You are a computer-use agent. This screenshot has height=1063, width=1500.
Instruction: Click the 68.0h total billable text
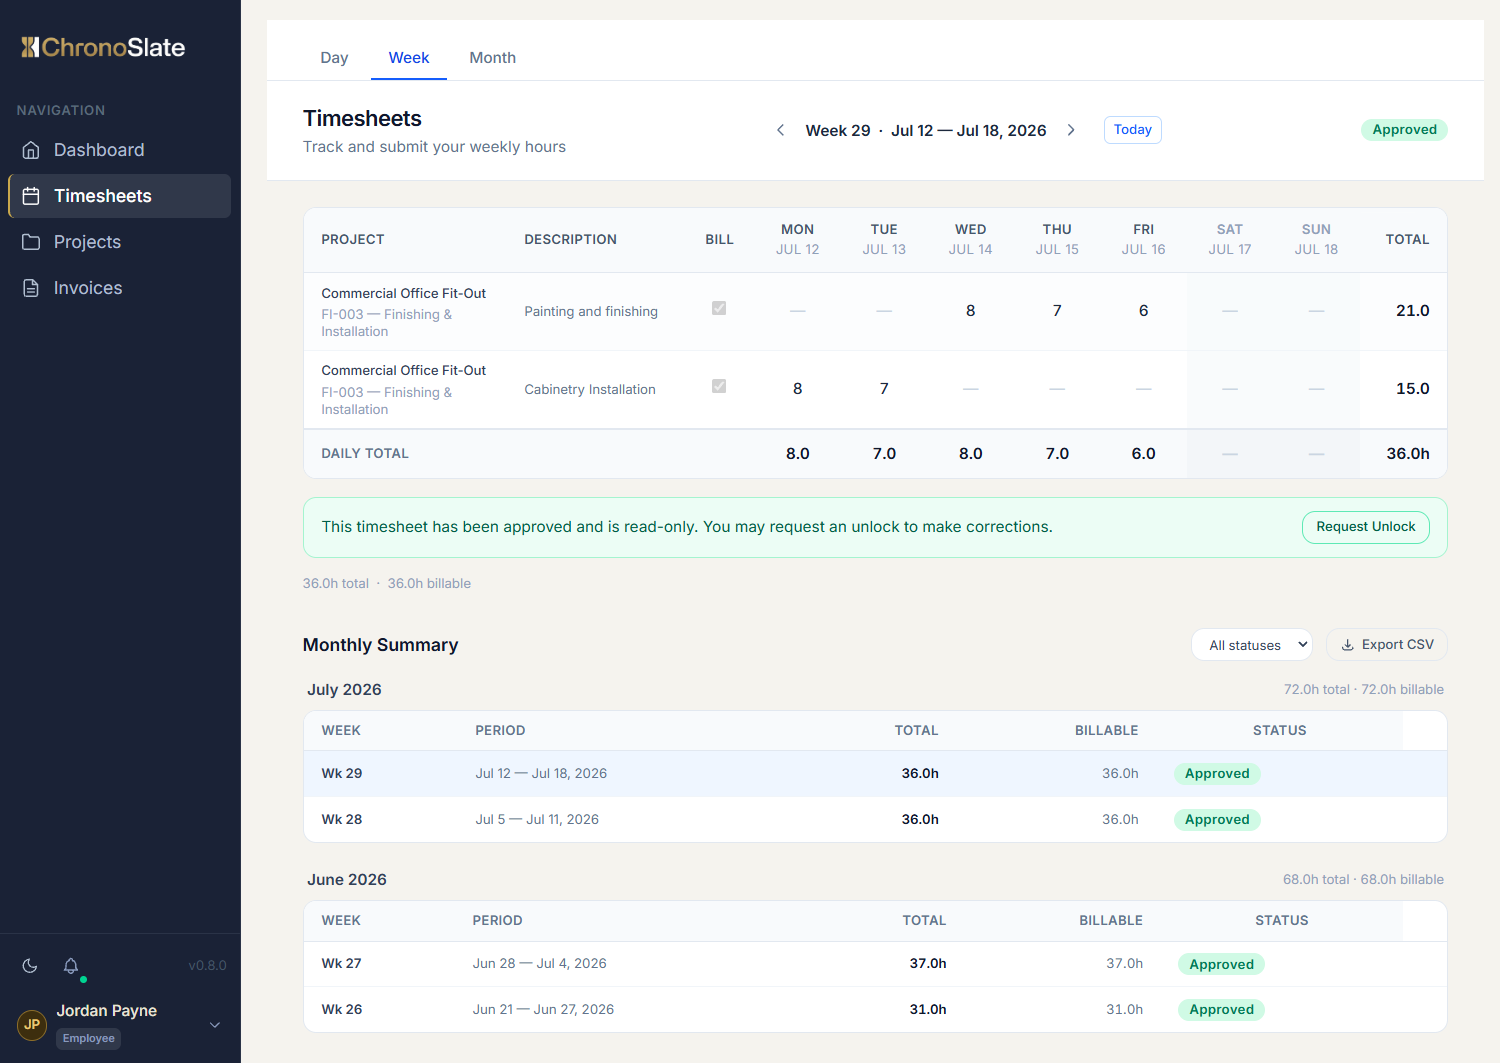(1363, 880)
